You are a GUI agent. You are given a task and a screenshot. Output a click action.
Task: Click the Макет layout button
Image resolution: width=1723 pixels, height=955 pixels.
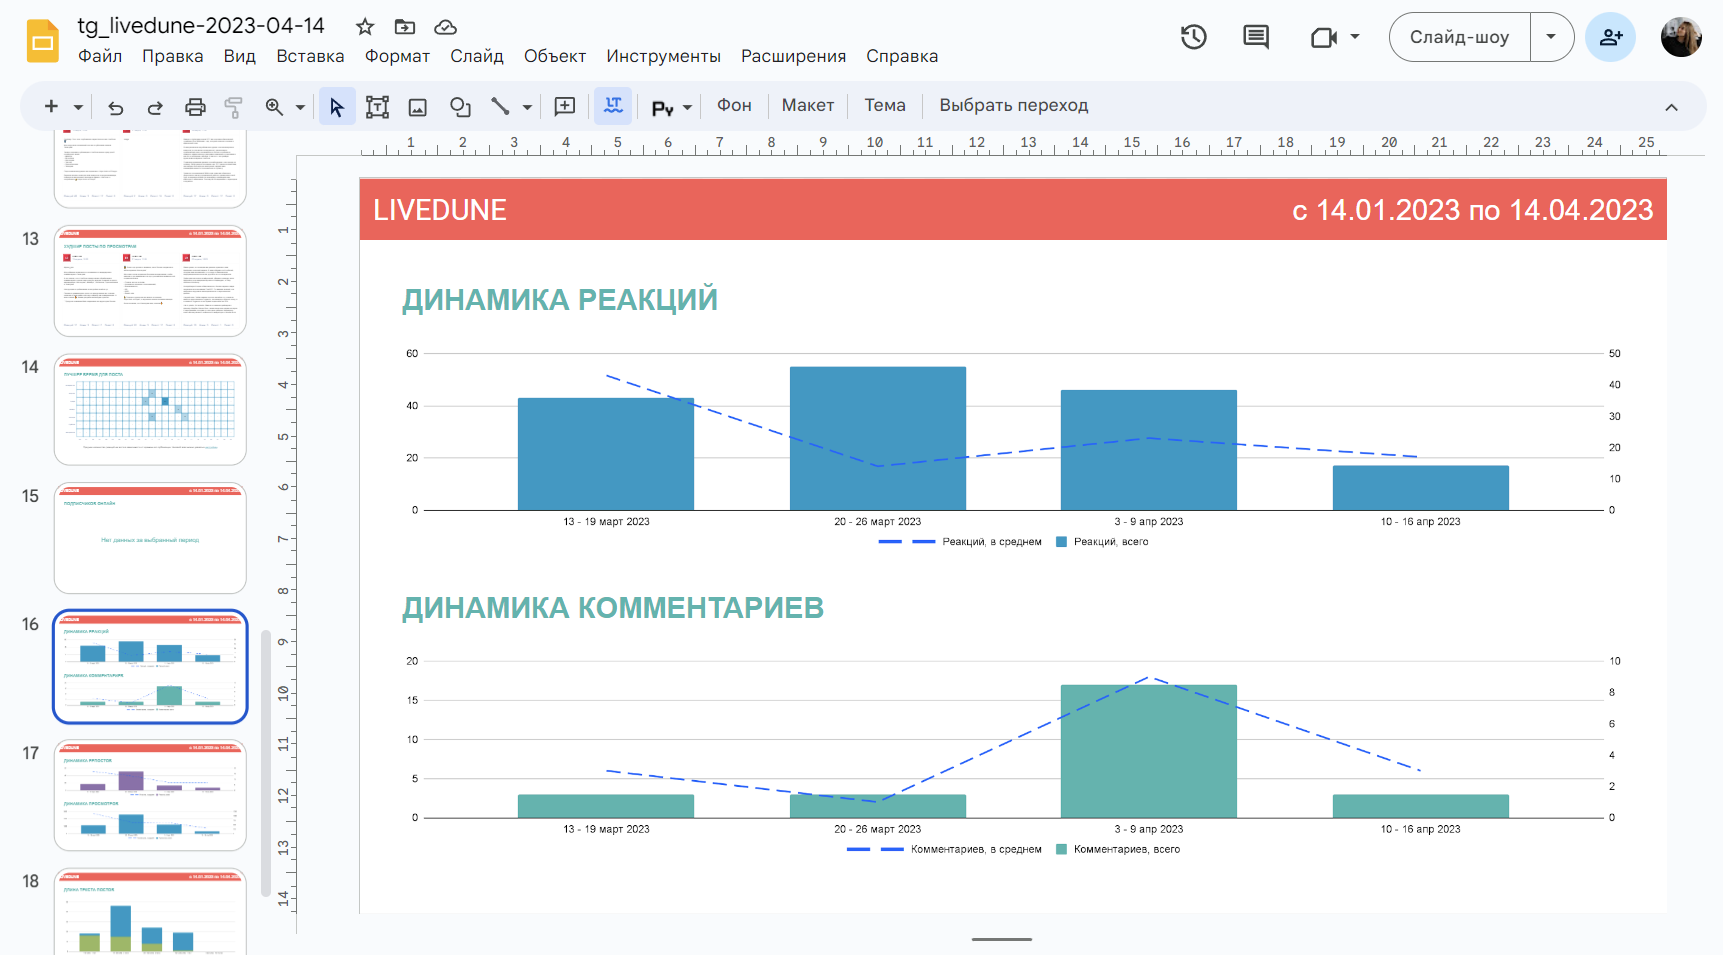tap(808, 105)
